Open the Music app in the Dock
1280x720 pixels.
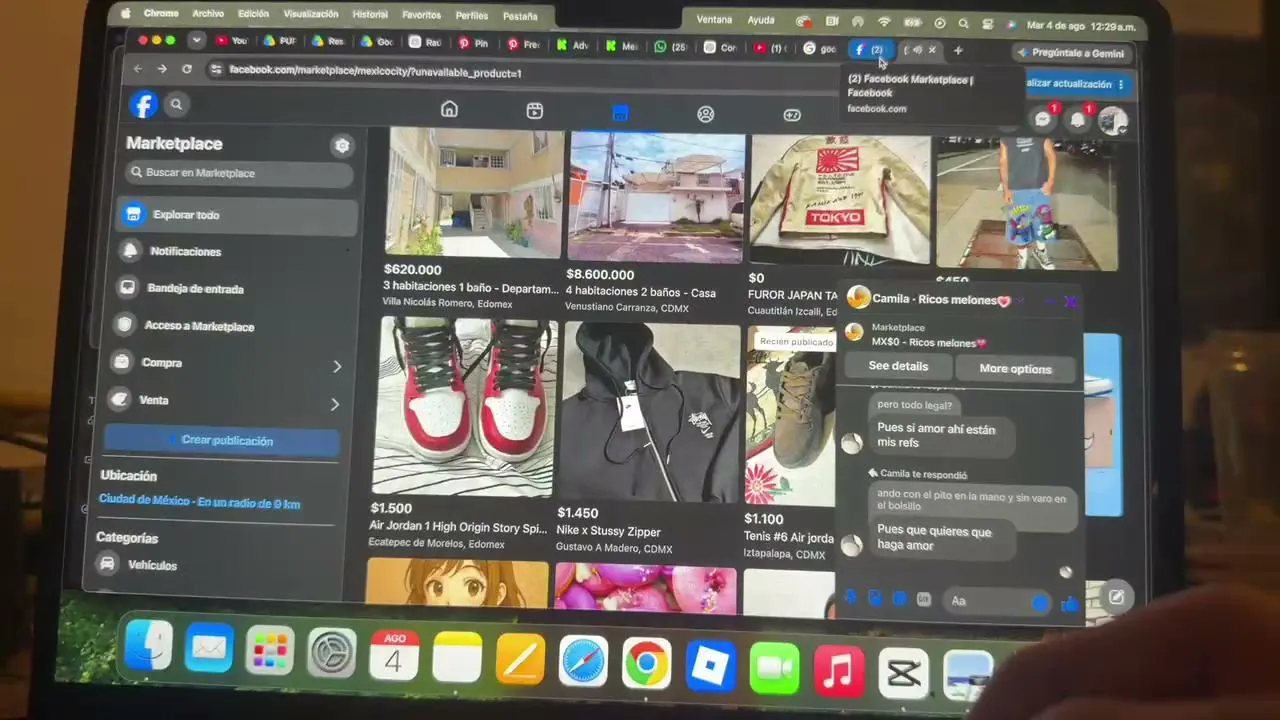click(839, 669)
